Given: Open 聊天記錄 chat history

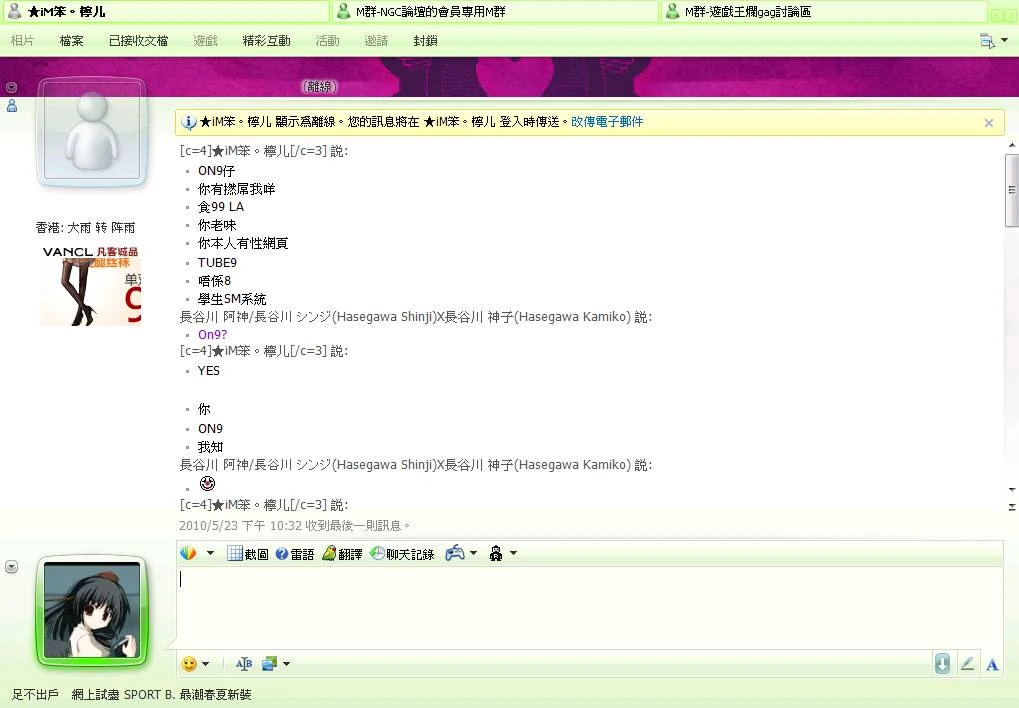Looking at the screenshot, I should tap(402, 554).
